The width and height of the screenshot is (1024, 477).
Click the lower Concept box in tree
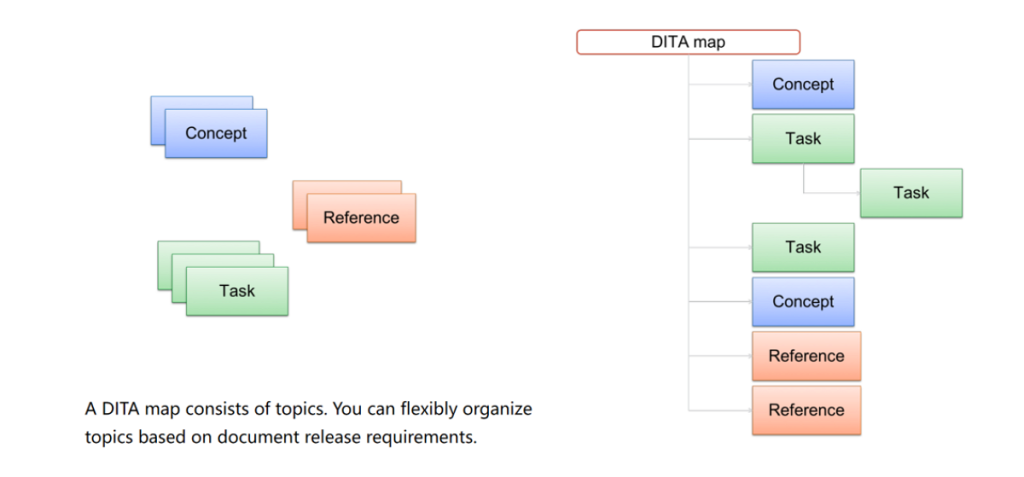tap(803, 301)
